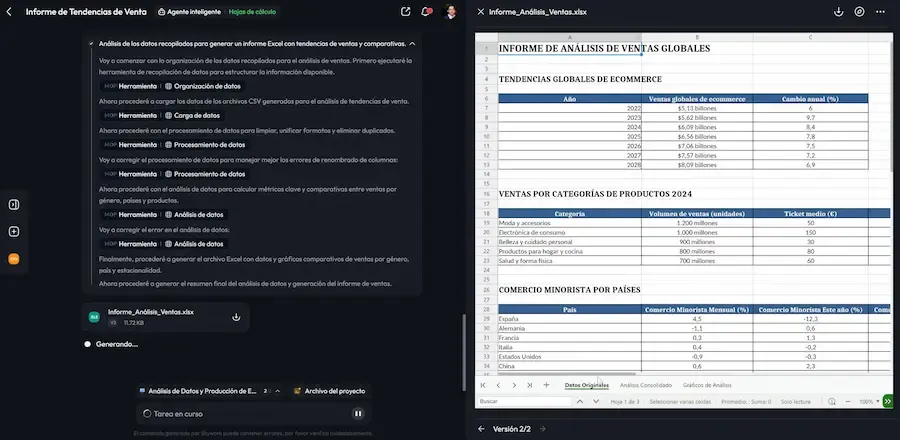Viewport: 900px width, 440px height.
Task: Toggle the sidebar panel icon on the left edge
Action: pyautogui.click(x=14, y=205)
